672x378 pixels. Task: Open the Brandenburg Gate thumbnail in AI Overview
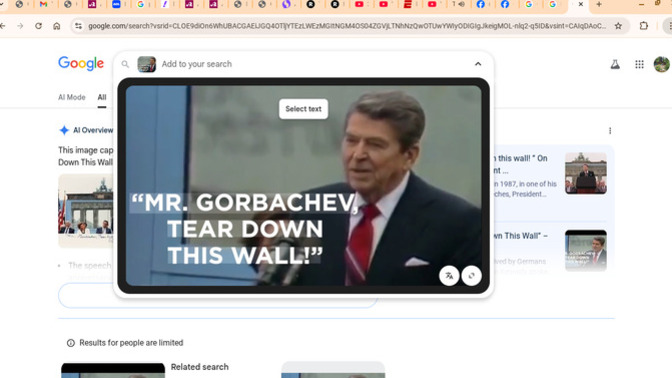point(86,211)
